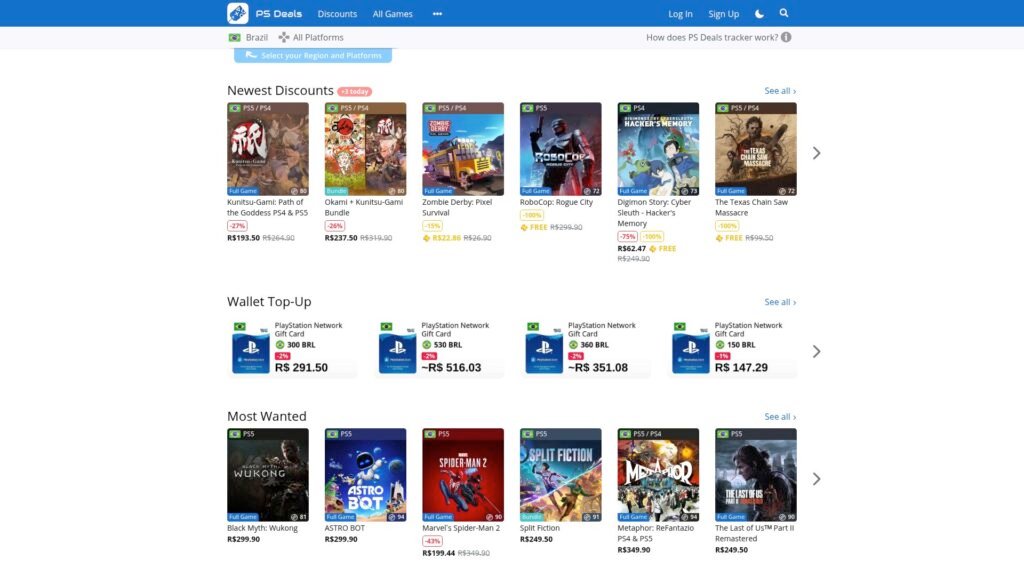Click the Most Wanted section heading

(266, 417)
